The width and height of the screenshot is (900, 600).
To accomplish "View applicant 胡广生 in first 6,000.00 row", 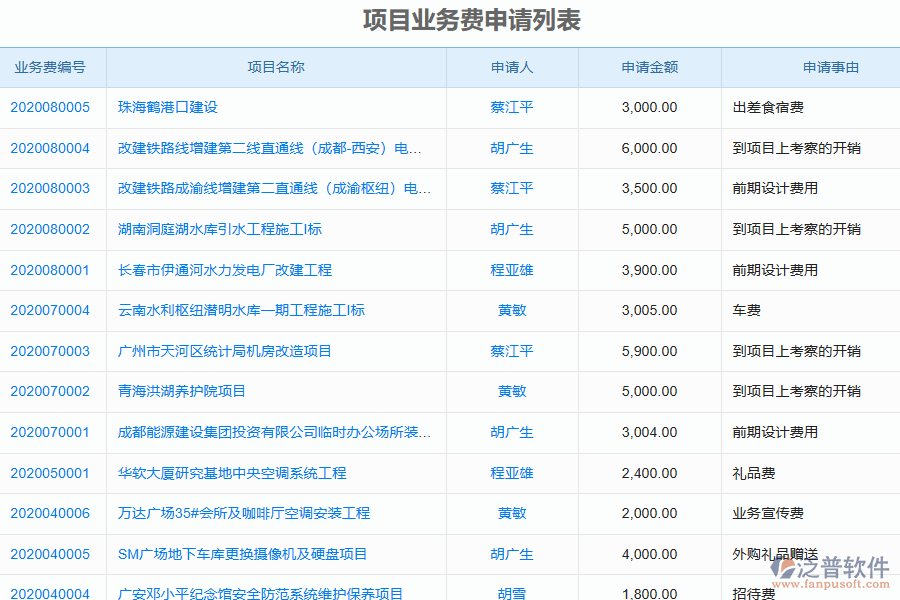I will coord(511,148).
